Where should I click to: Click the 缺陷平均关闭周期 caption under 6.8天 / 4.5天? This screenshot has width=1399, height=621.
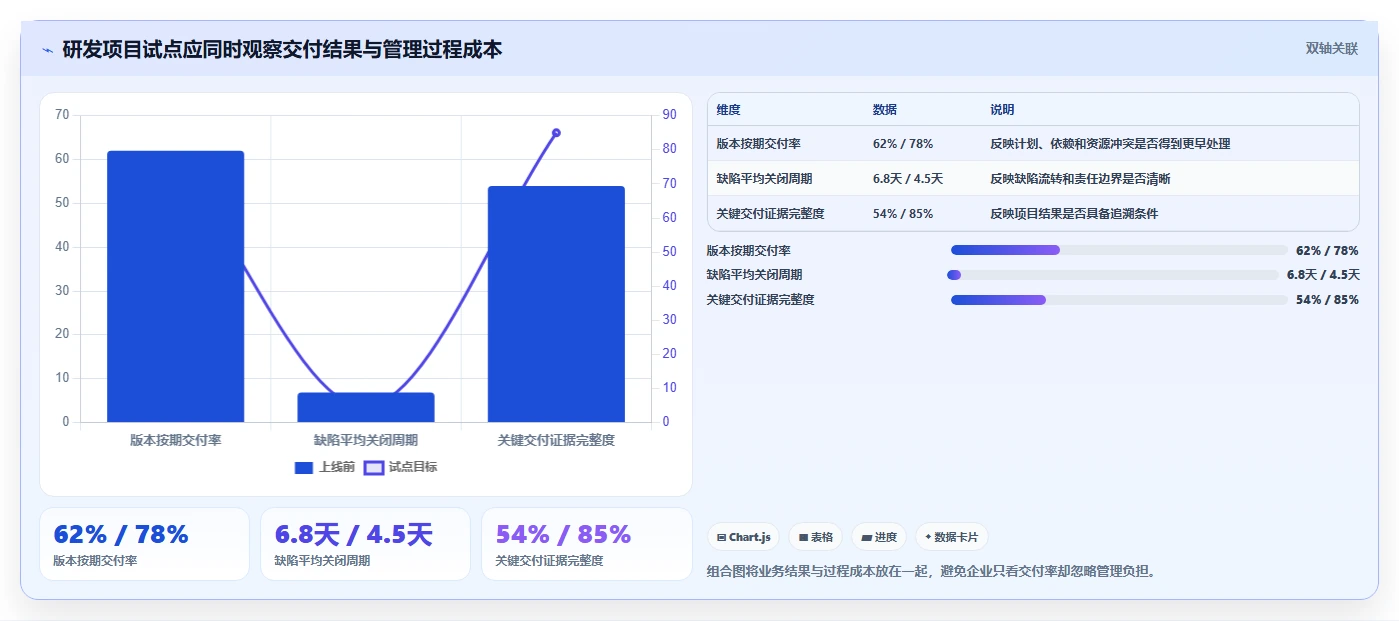tap(322, 561)
